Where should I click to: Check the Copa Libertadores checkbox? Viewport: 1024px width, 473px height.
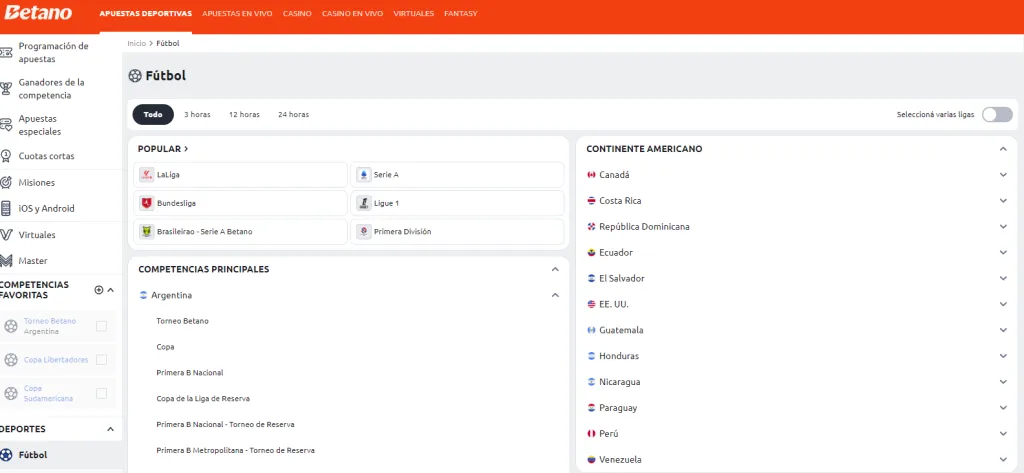tap(101, 360)
